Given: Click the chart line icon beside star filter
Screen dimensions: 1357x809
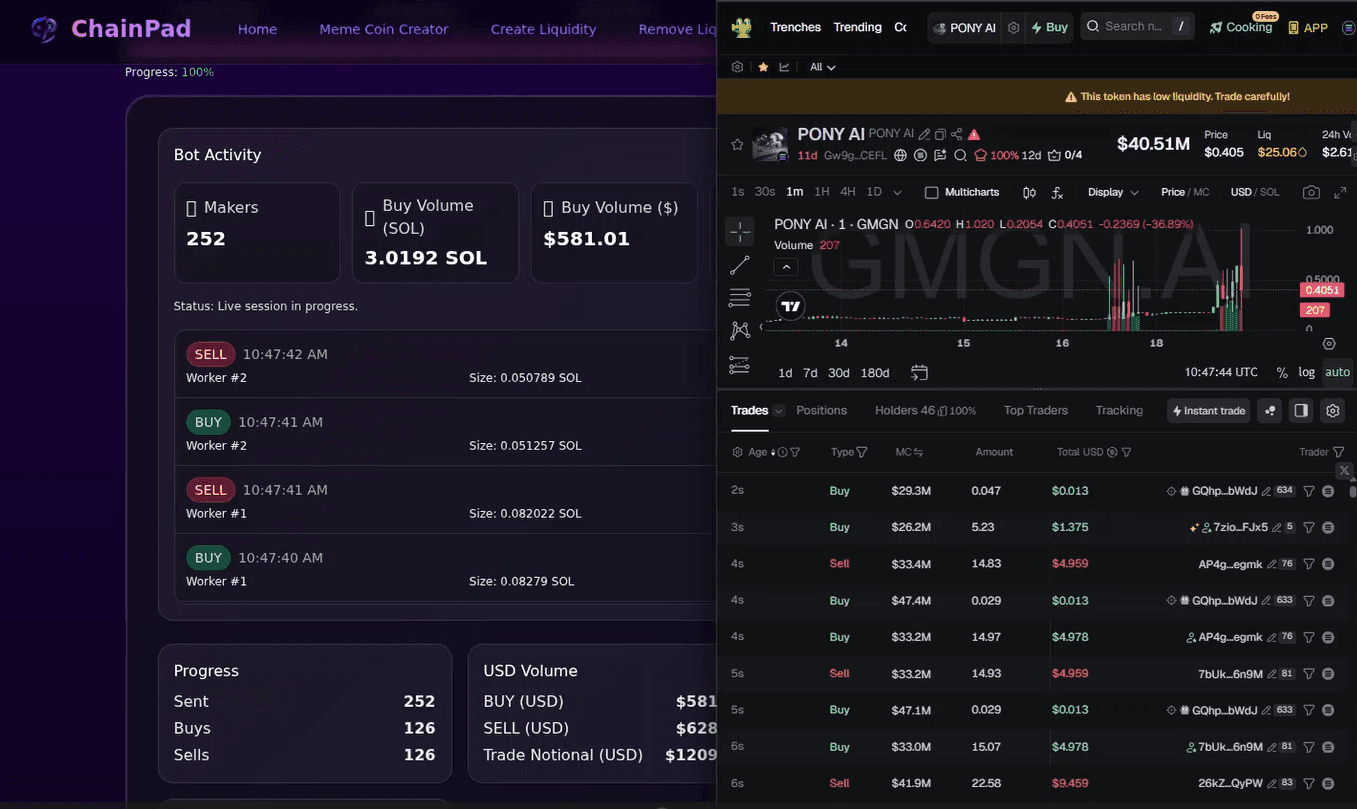Looking at the screenshot, I should tap(785, 67).
